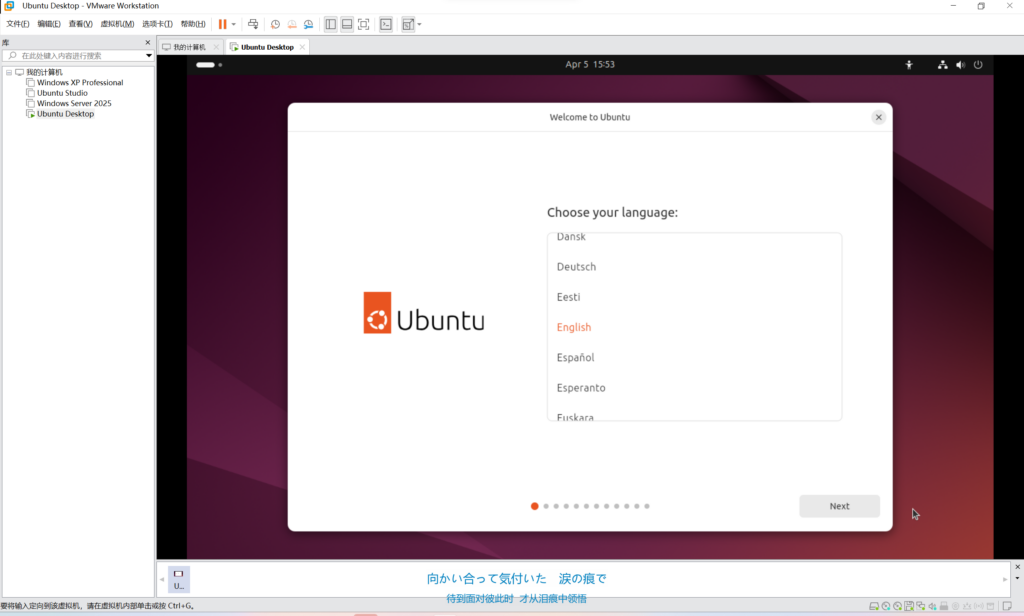Open the message log icon in status bar

coord(1007,606)
